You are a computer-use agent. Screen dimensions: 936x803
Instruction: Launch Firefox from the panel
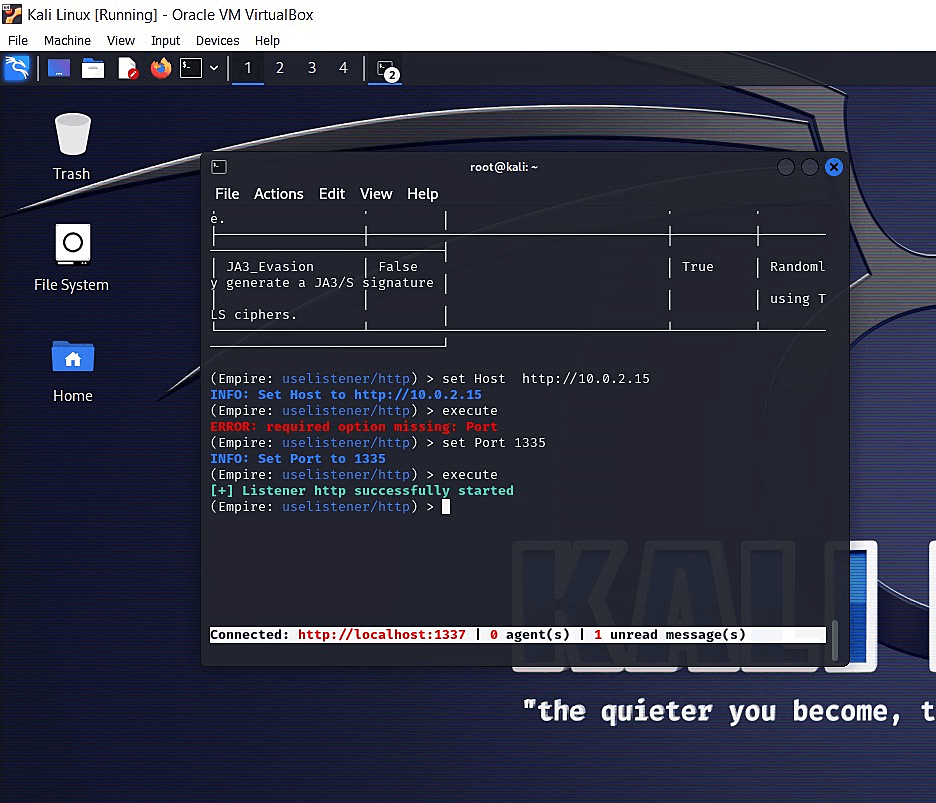(x=161, y=68)
